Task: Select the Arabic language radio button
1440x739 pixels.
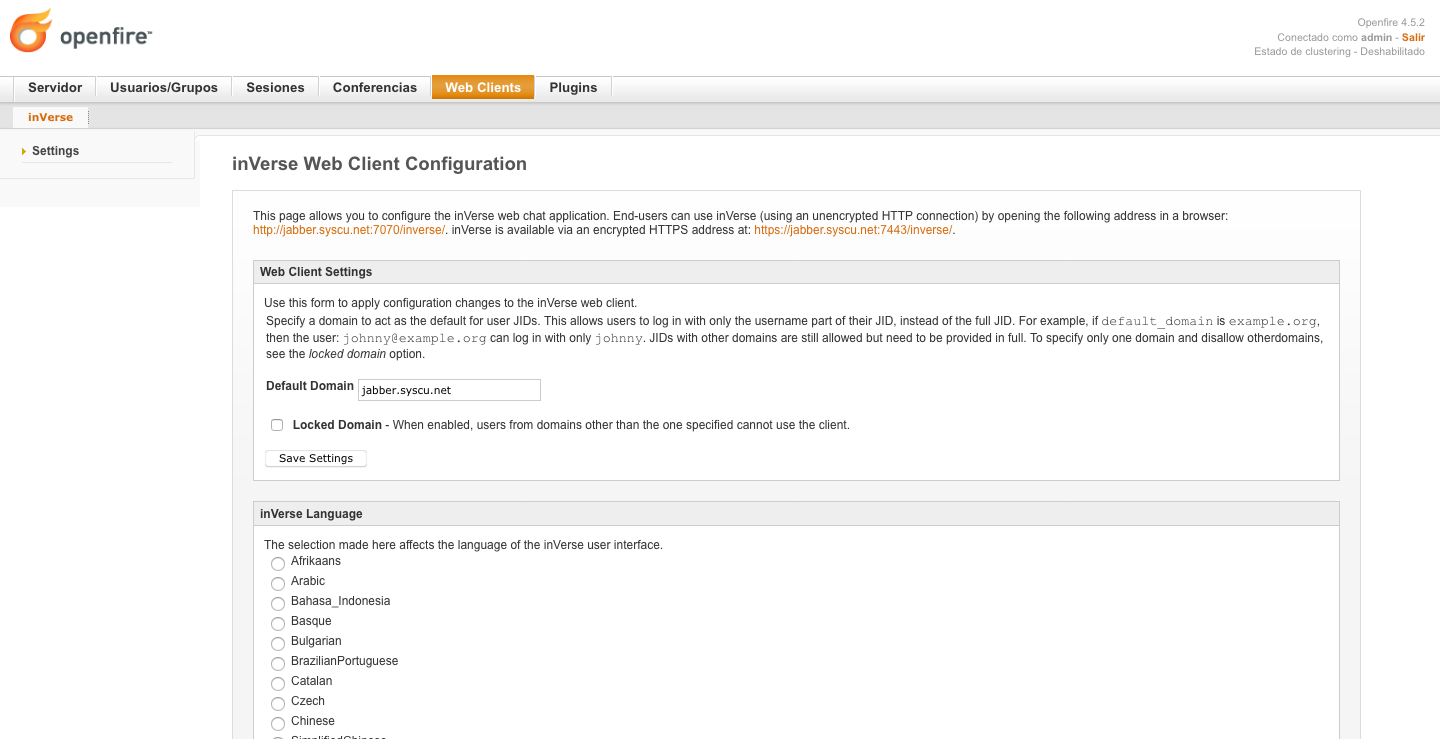Action: pos(278,583)
